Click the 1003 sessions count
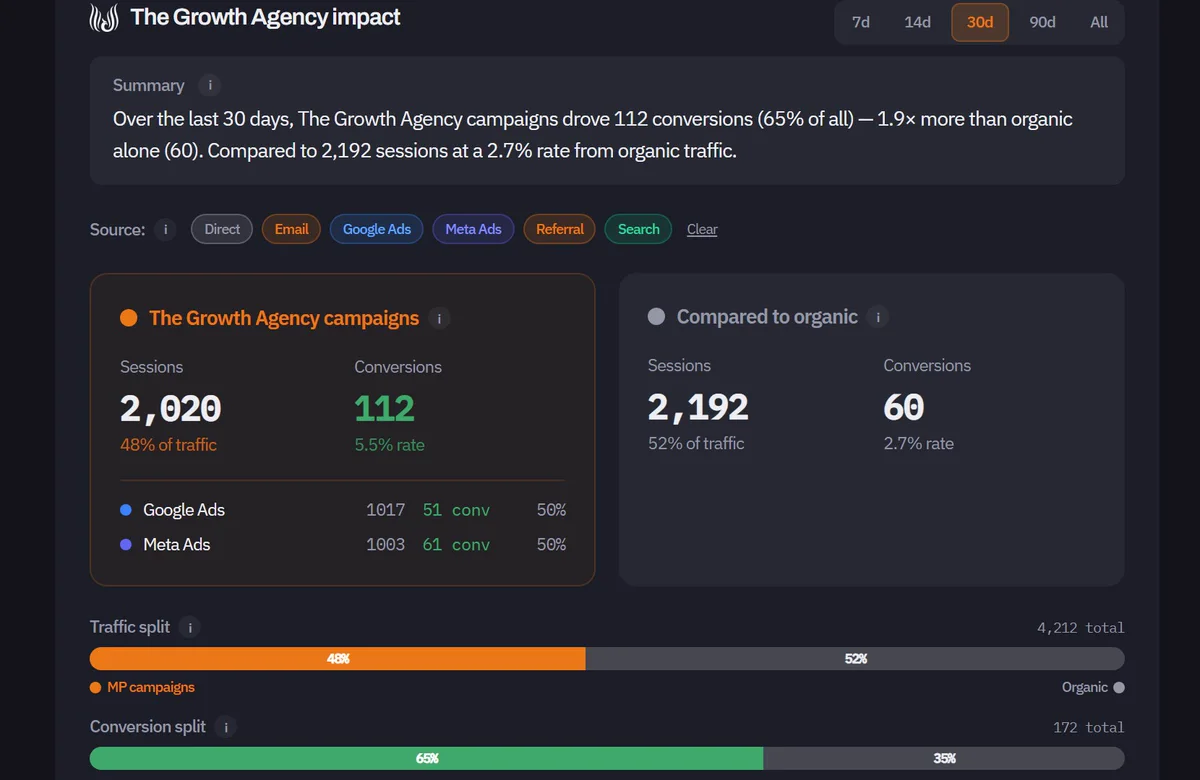The height and width of the screenshot is (780, 1200). click(385, 545)
